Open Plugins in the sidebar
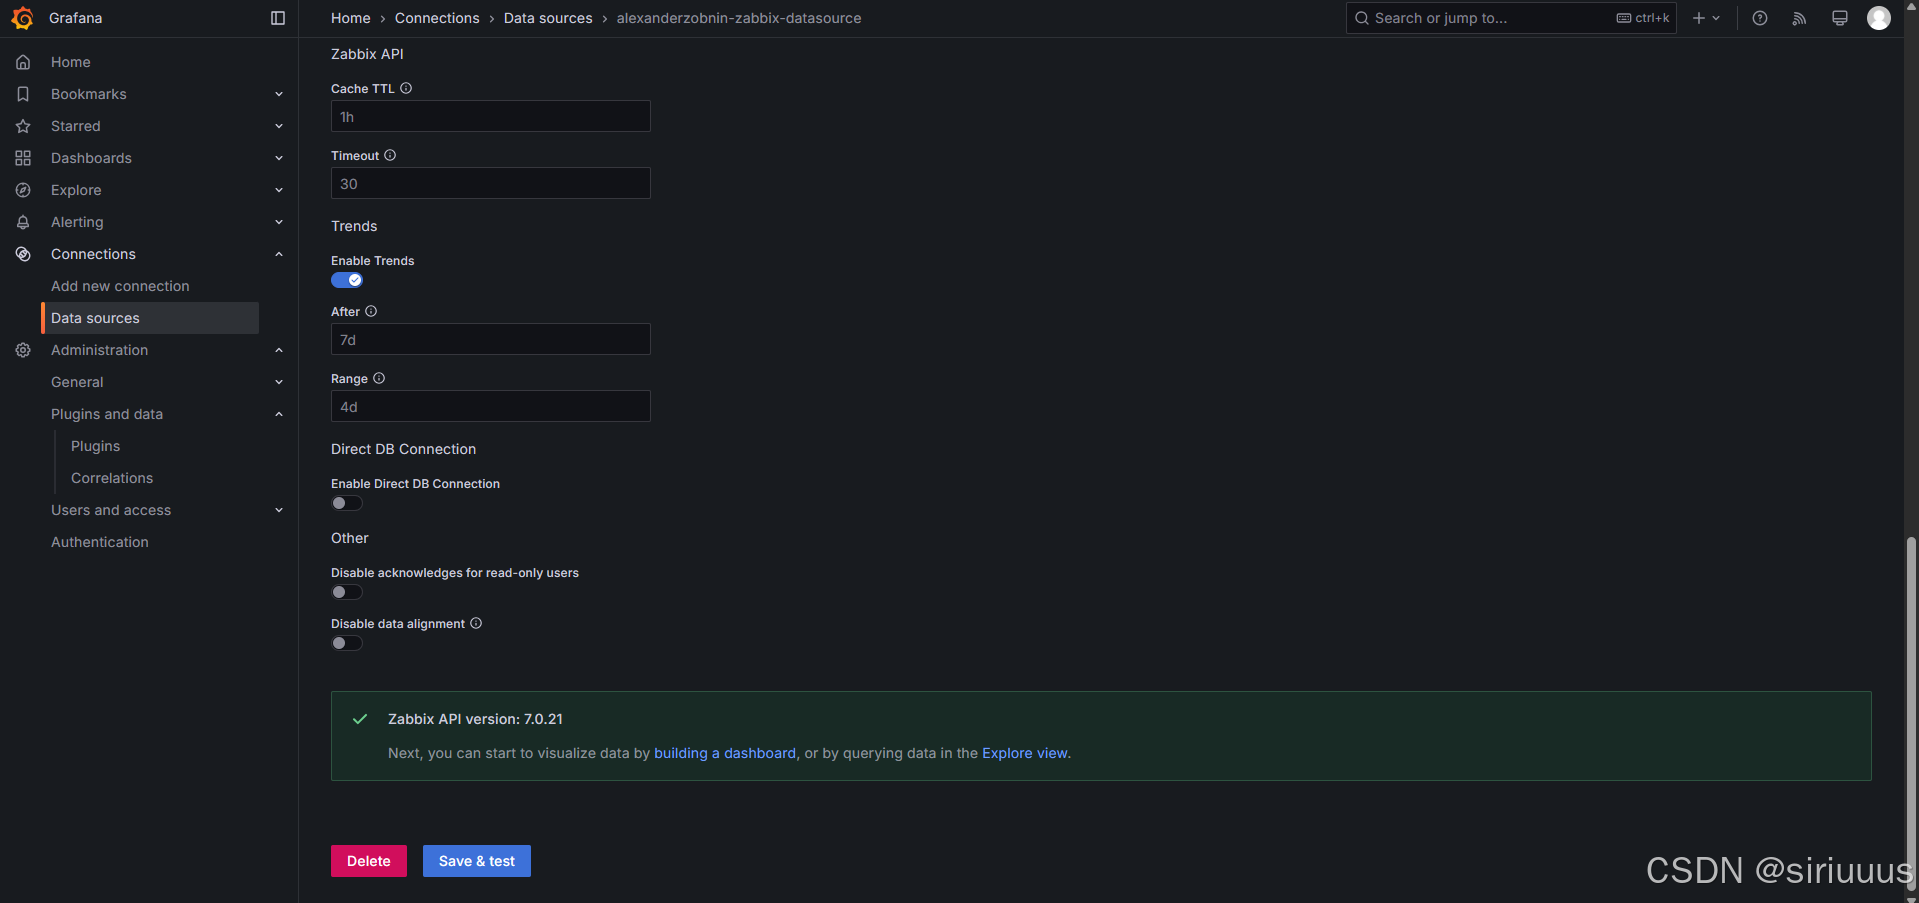Image resolution: width=1919 pixels, height=903 pixels. 95,446
